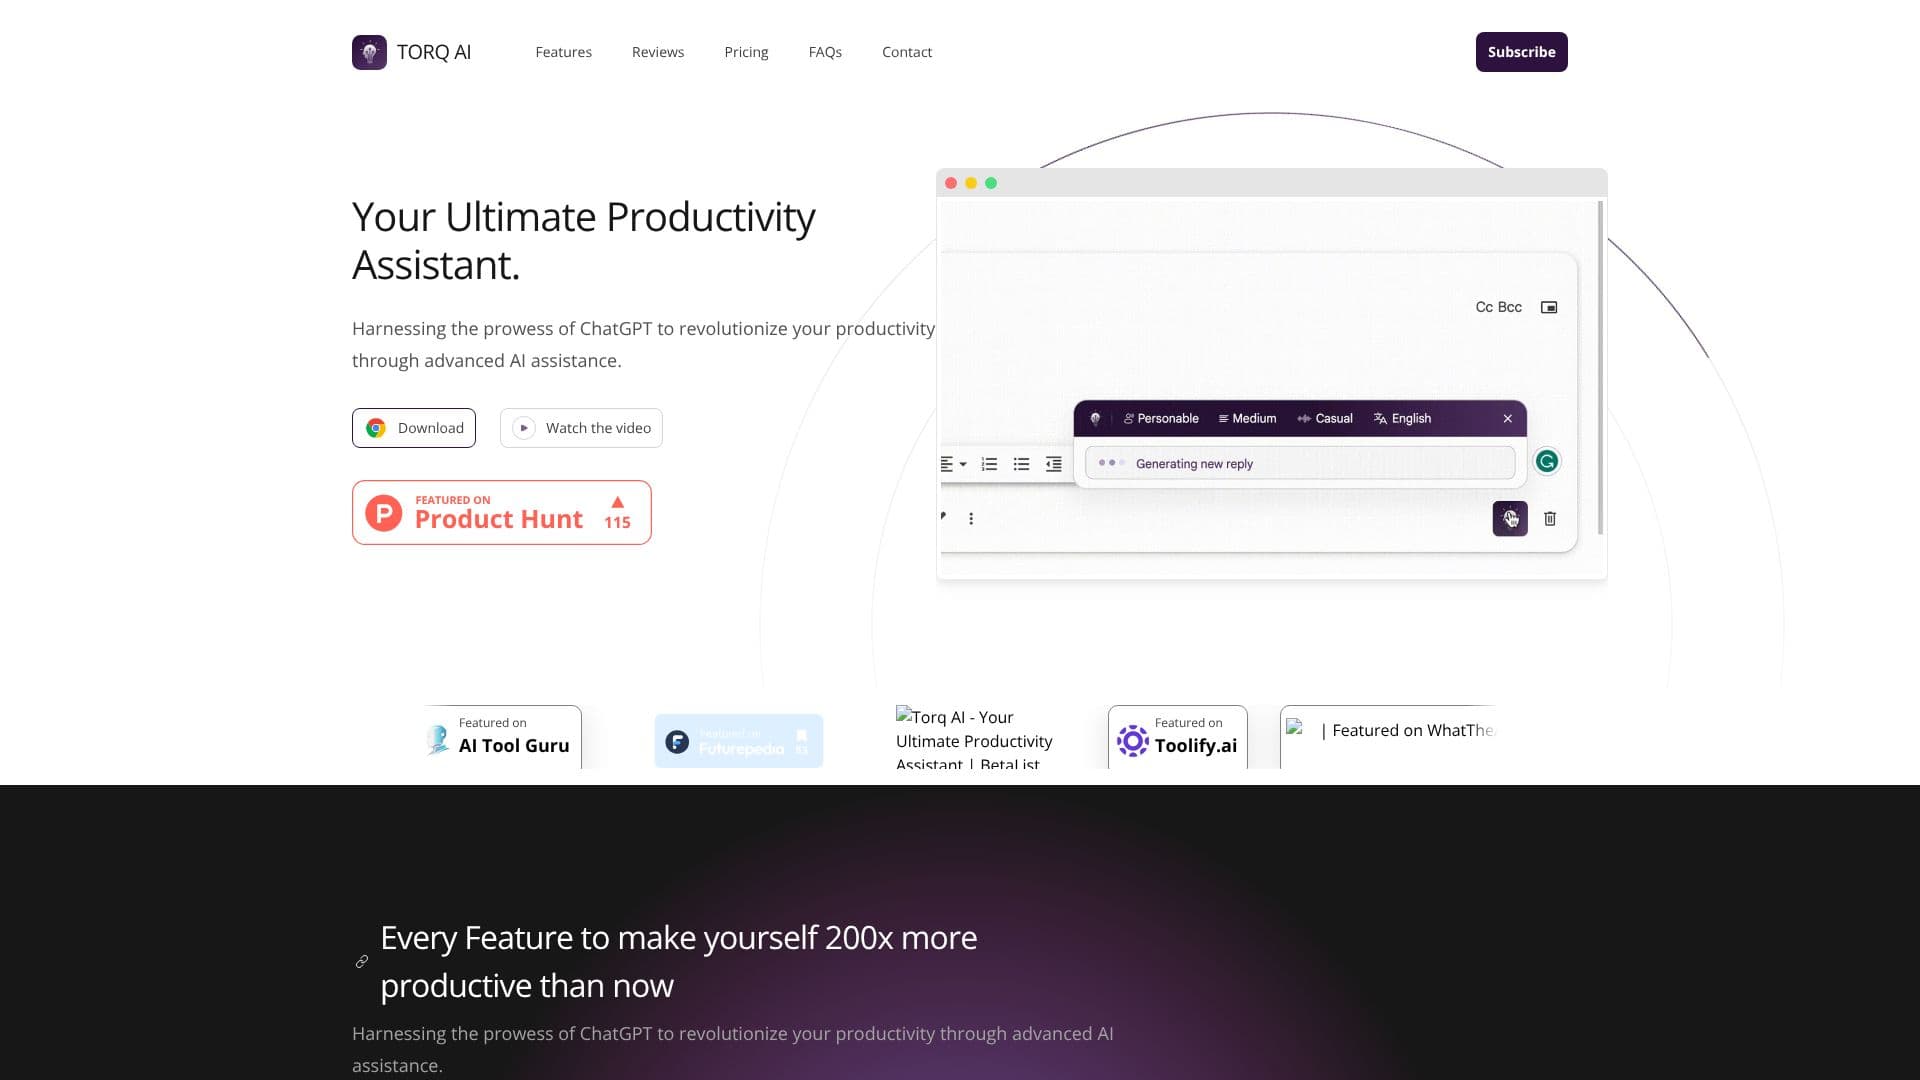
Task: Open the text align dropdown
Action: (x=953, y=464)
